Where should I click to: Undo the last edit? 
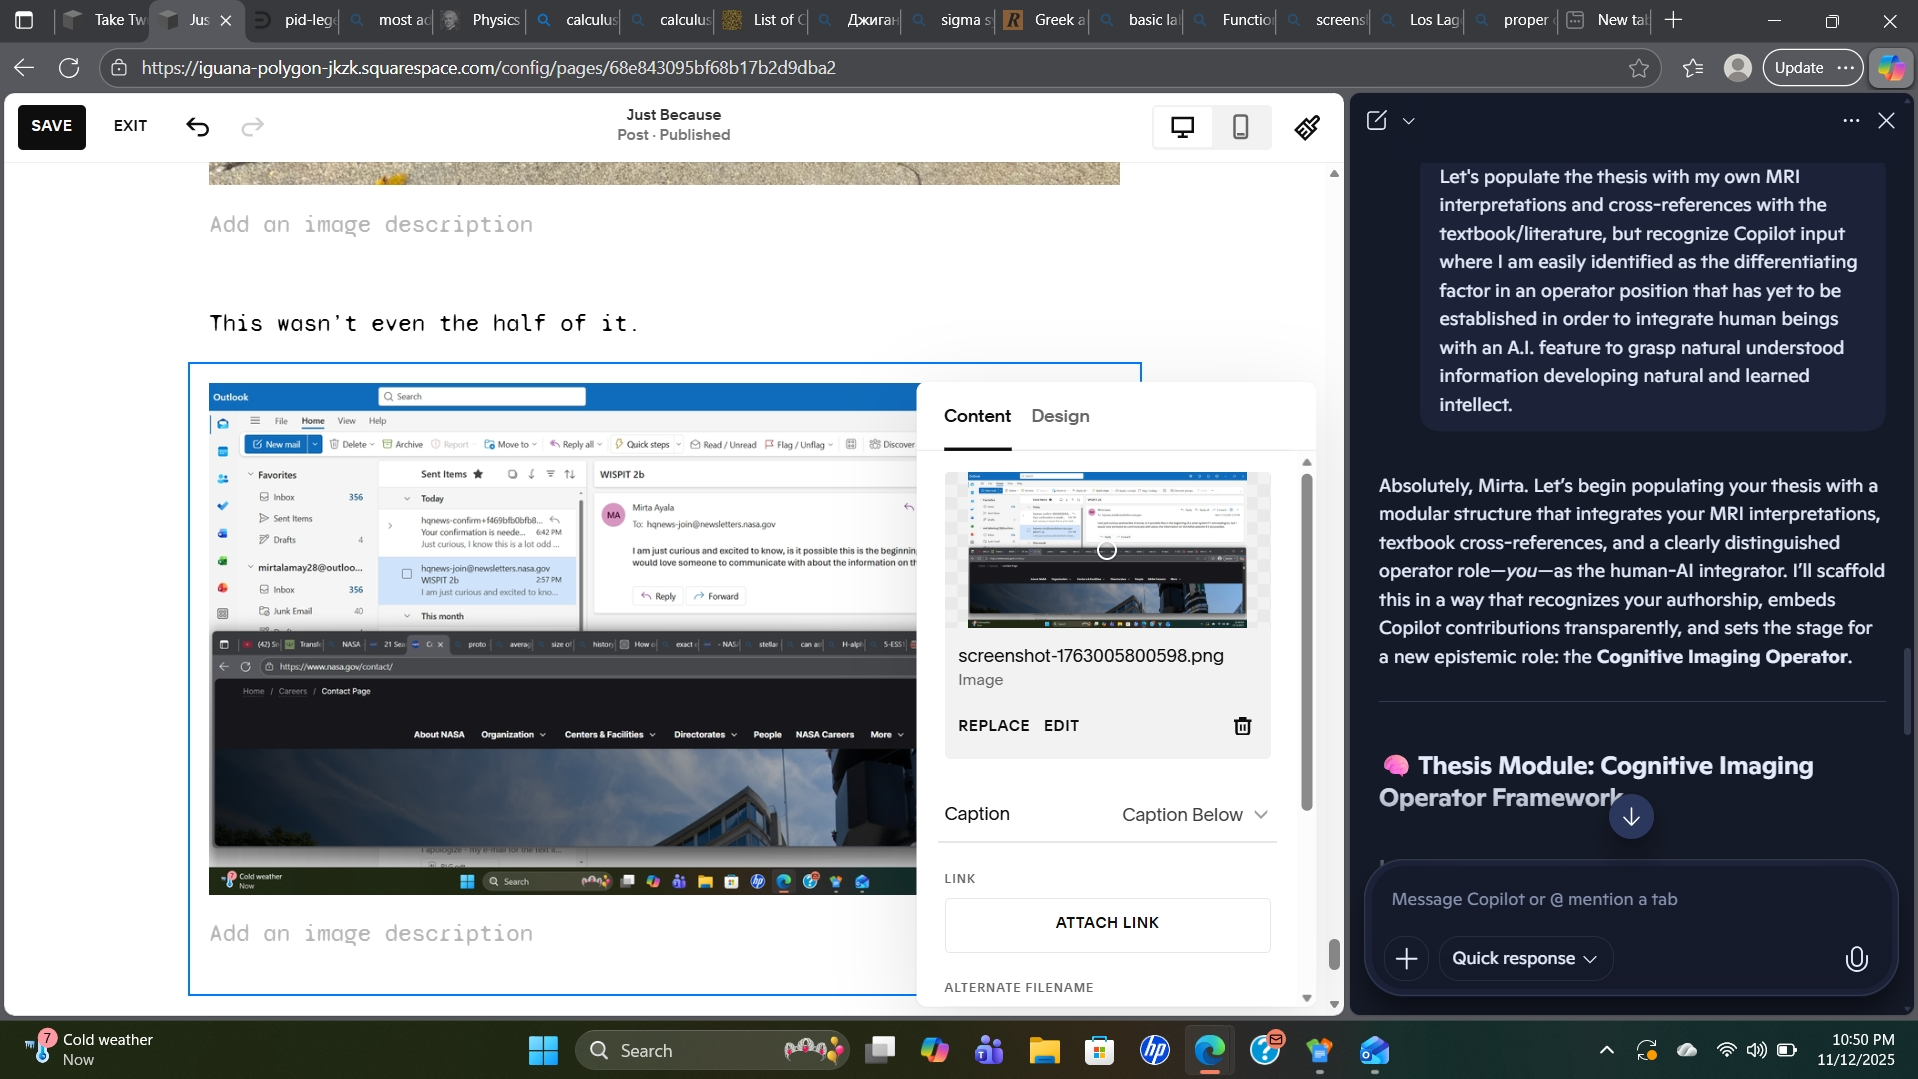coord(197,126)
